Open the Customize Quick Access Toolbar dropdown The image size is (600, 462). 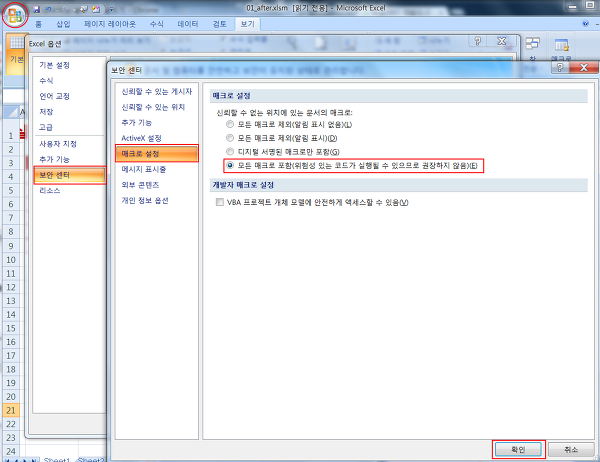click(x=111, y=9)
